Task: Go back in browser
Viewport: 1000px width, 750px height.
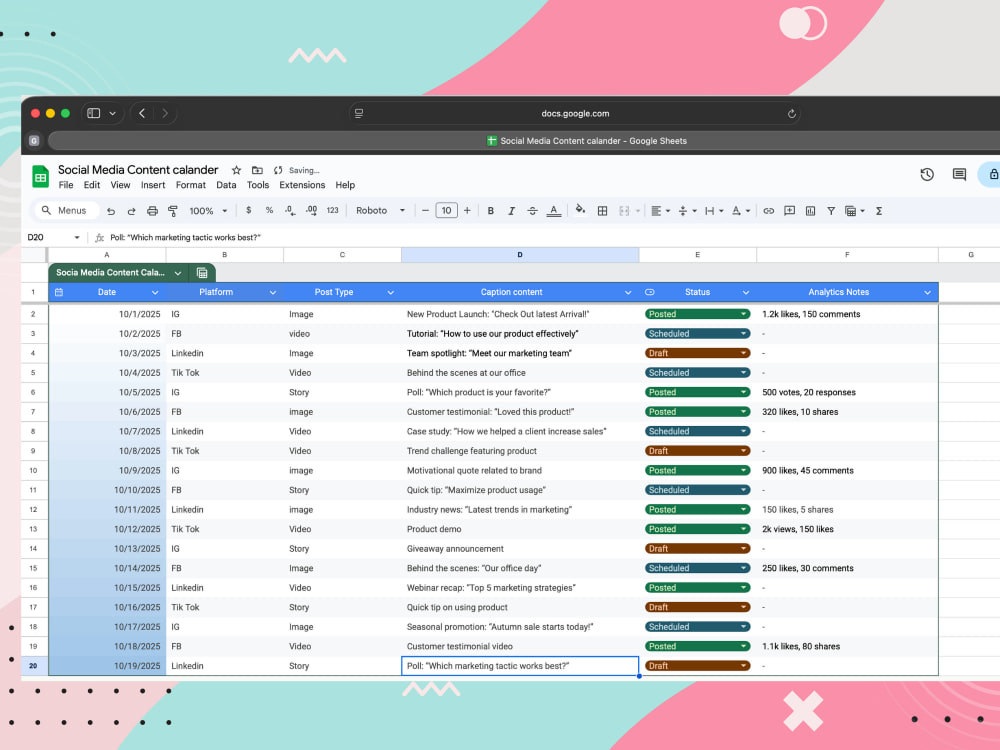Action: coord(142,114)
